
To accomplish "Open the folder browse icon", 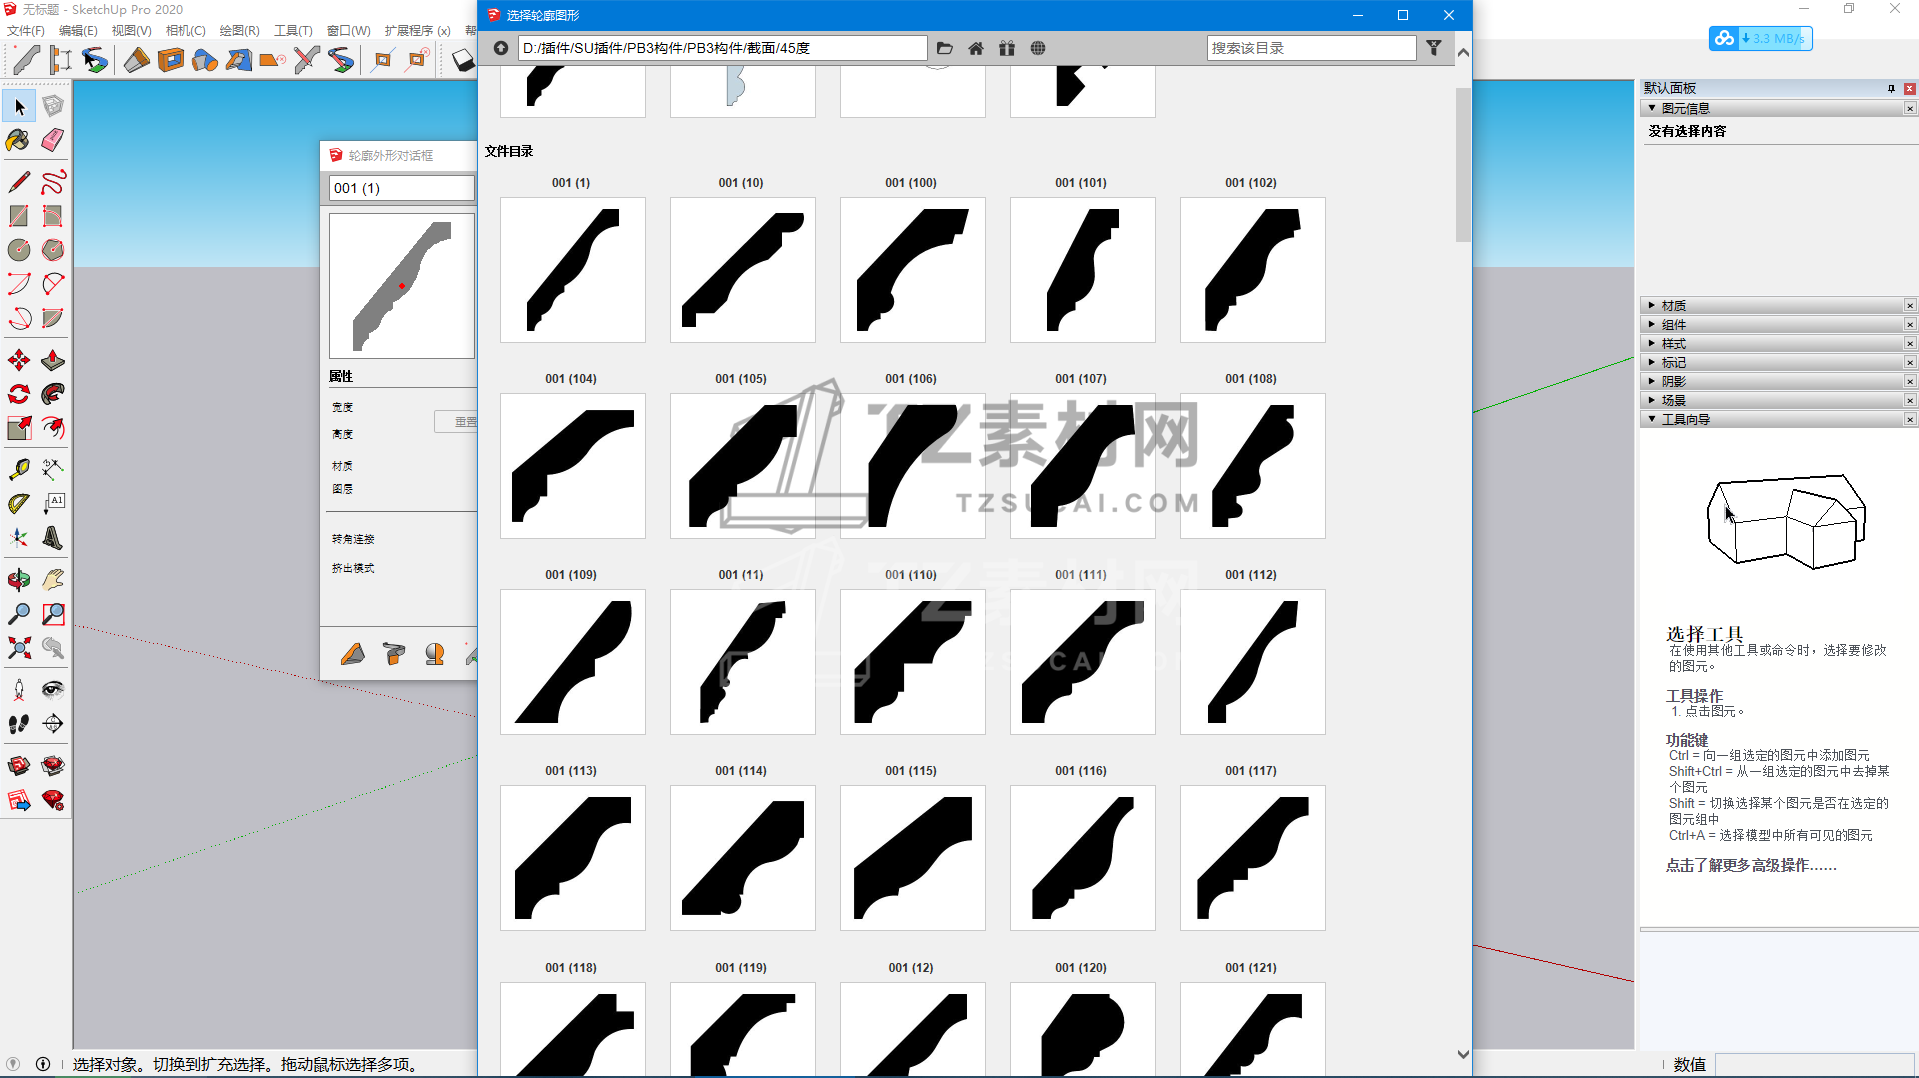I will click(x=945, y=48).
